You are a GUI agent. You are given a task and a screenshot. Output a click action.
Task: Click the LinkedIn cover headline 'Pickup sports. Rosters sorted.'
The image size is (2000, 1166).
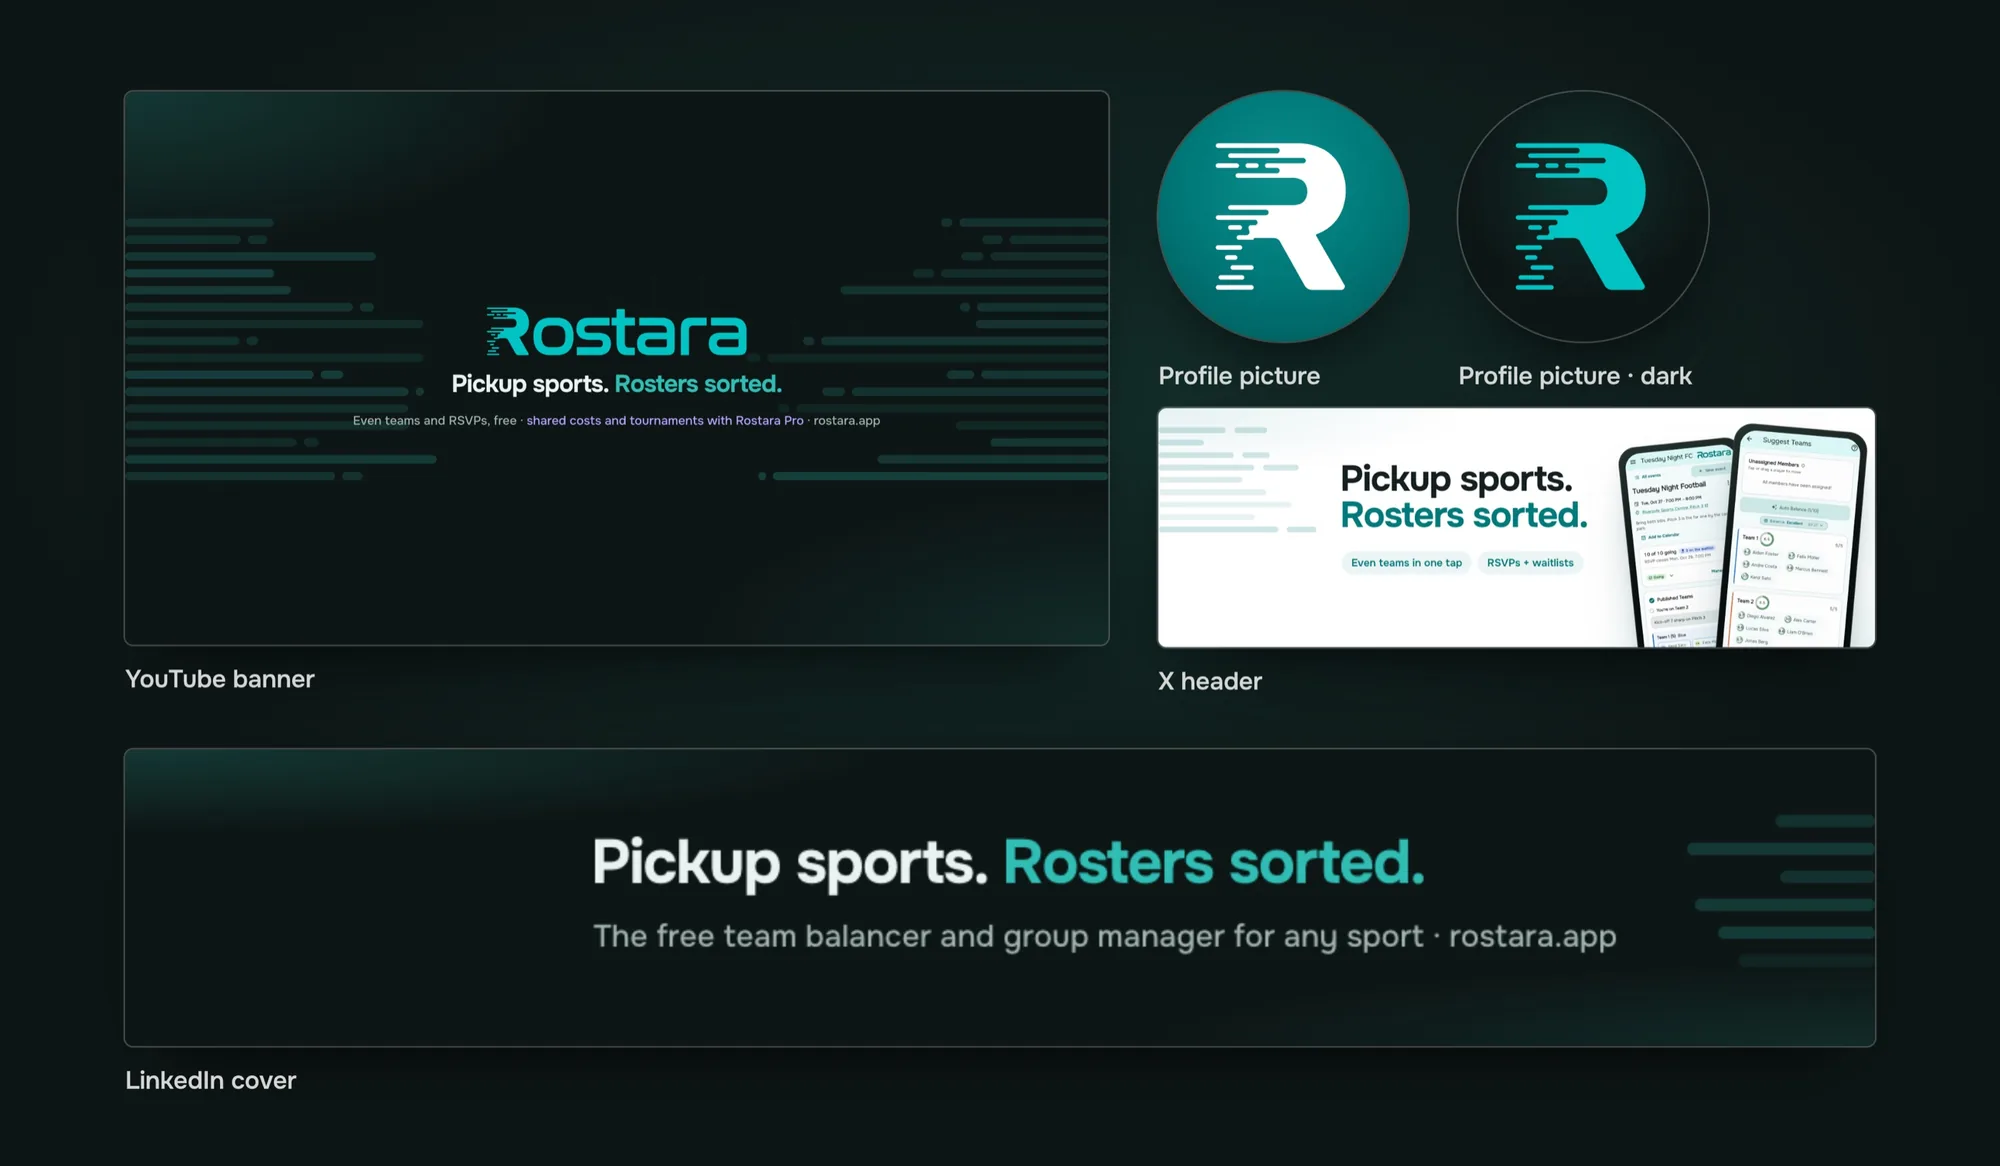[x=1009, y=862]
